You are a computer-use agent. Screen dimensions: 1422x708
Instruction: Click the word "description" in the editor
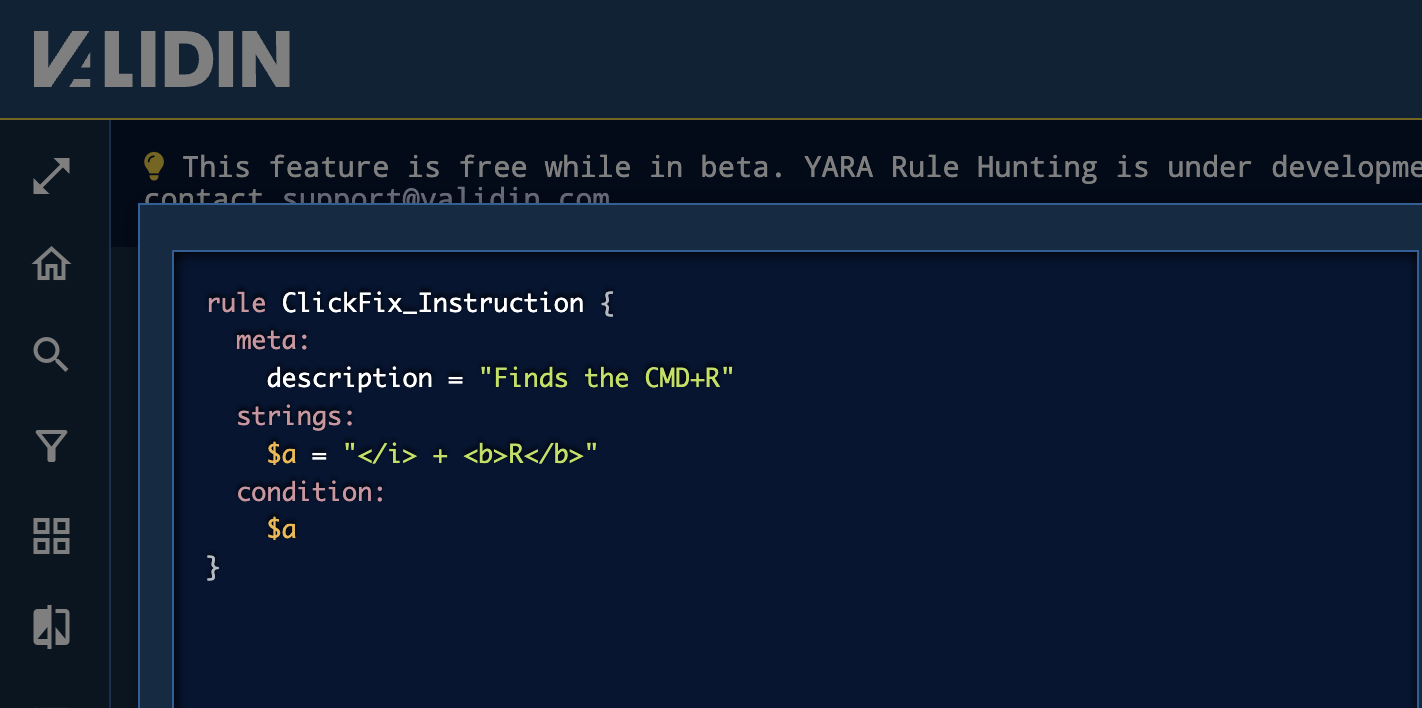[349, 379]
